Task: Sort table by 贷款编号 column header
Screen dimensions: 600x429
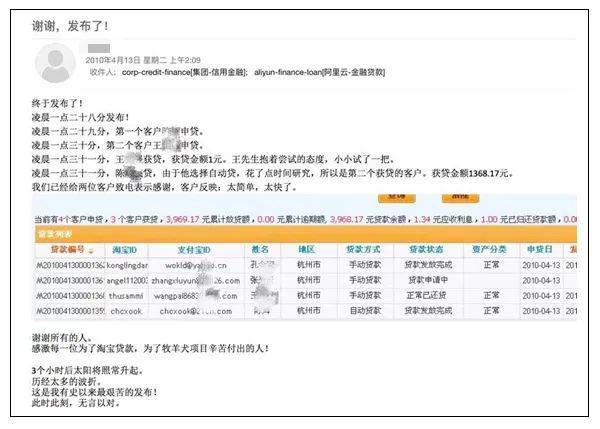Action: [68, 250]
